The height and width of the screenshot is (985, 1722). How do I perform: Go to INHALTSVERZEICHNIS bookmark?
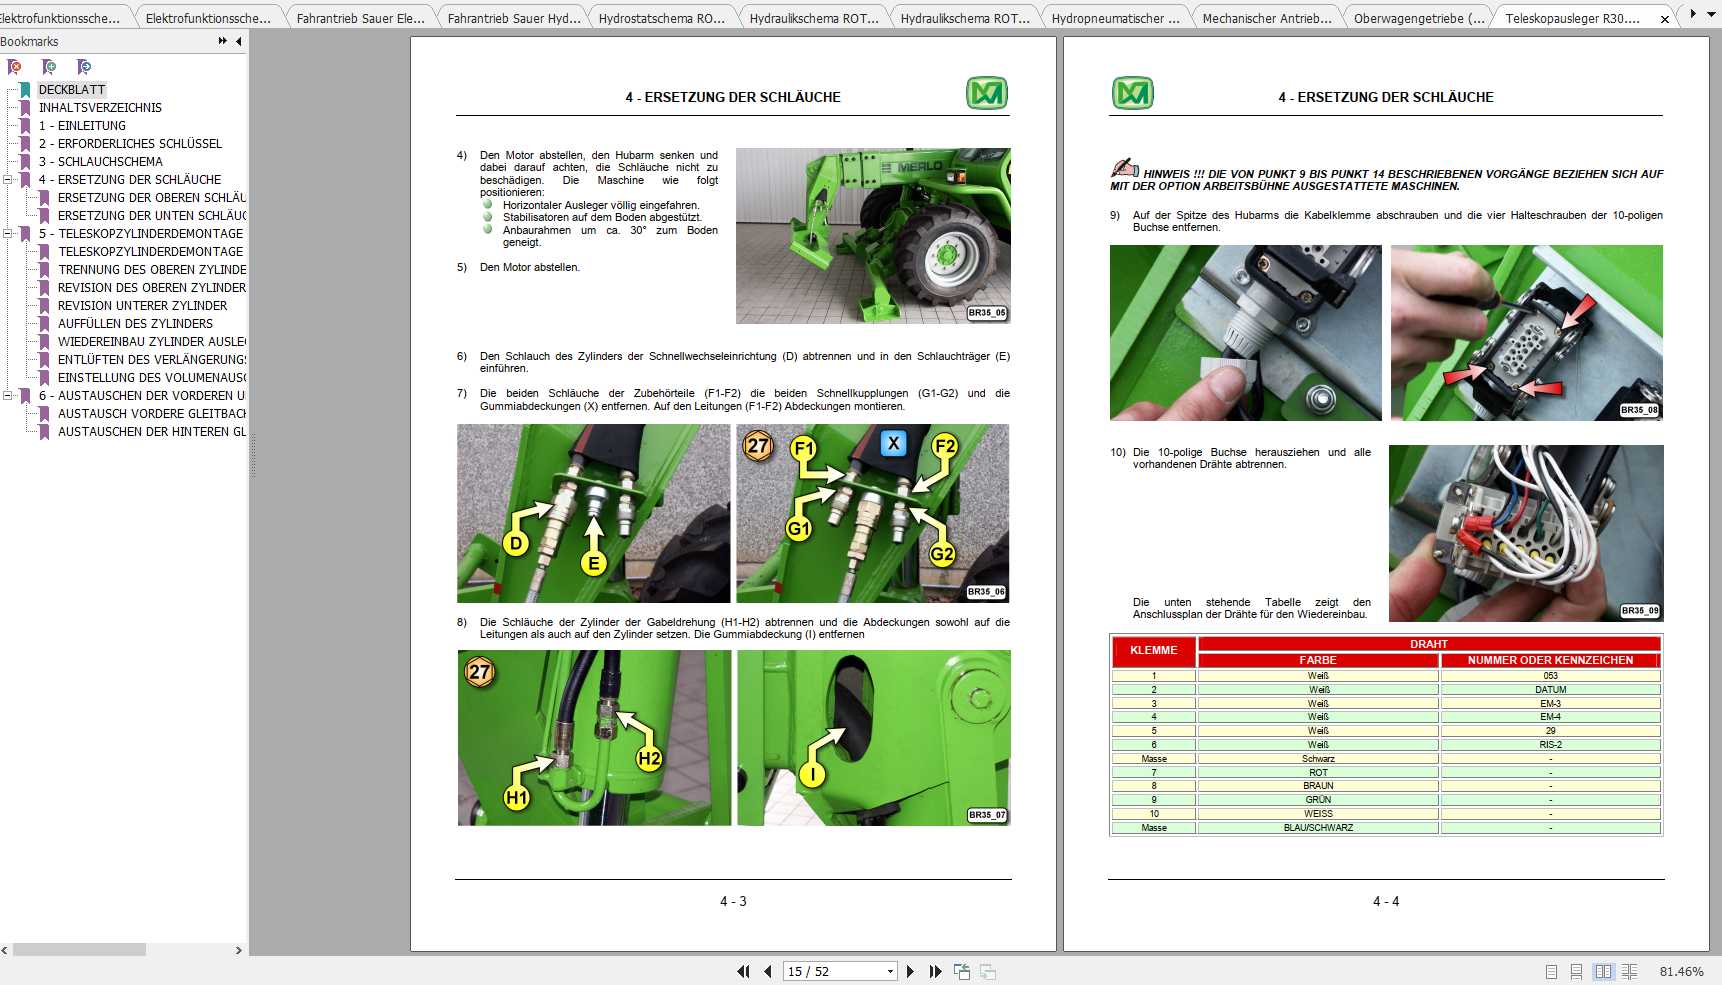tap(100, 108)
